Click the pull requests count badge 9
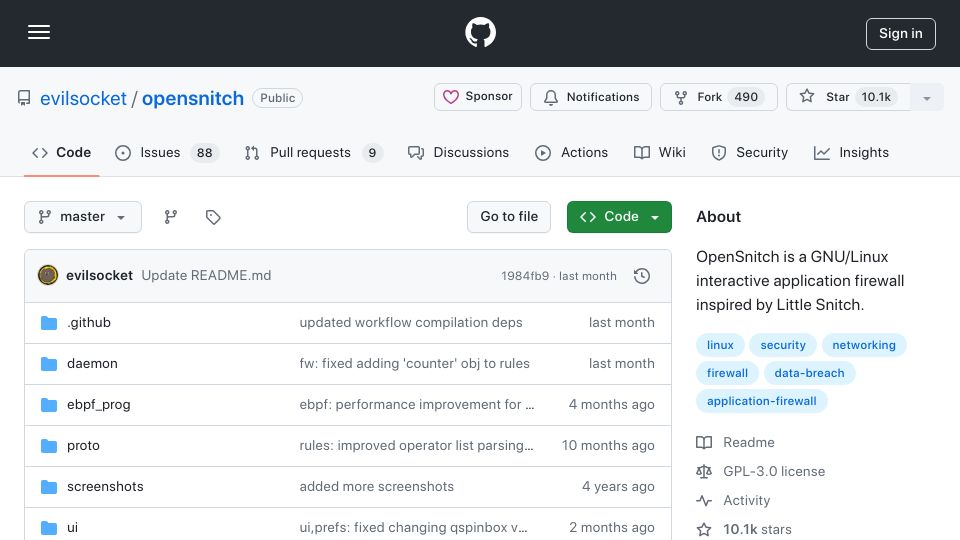 [x=372, y=153]
